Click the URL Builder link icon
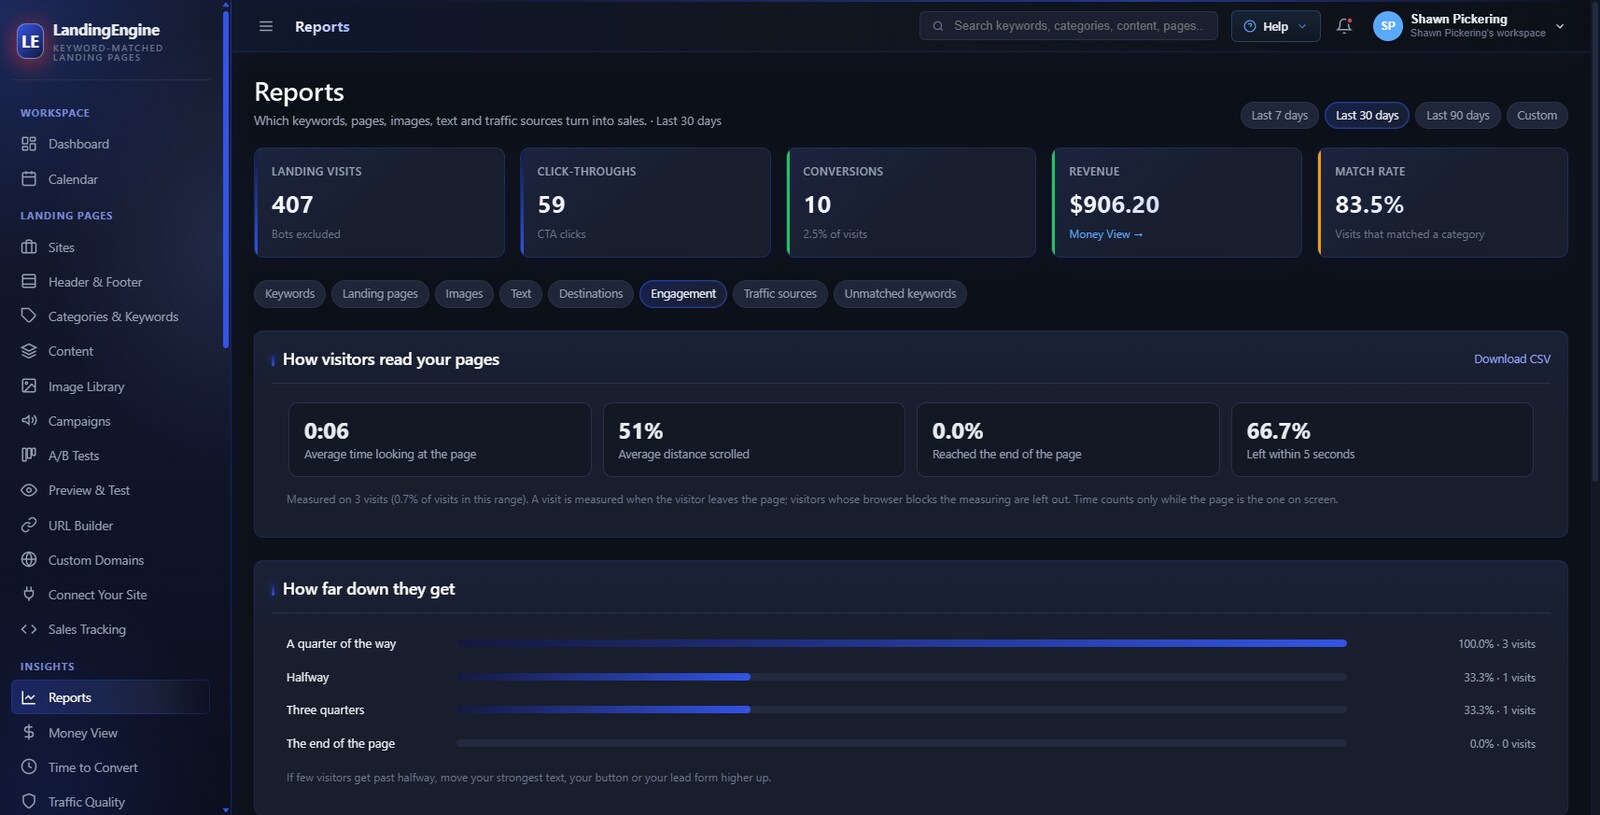 [29, 525]
